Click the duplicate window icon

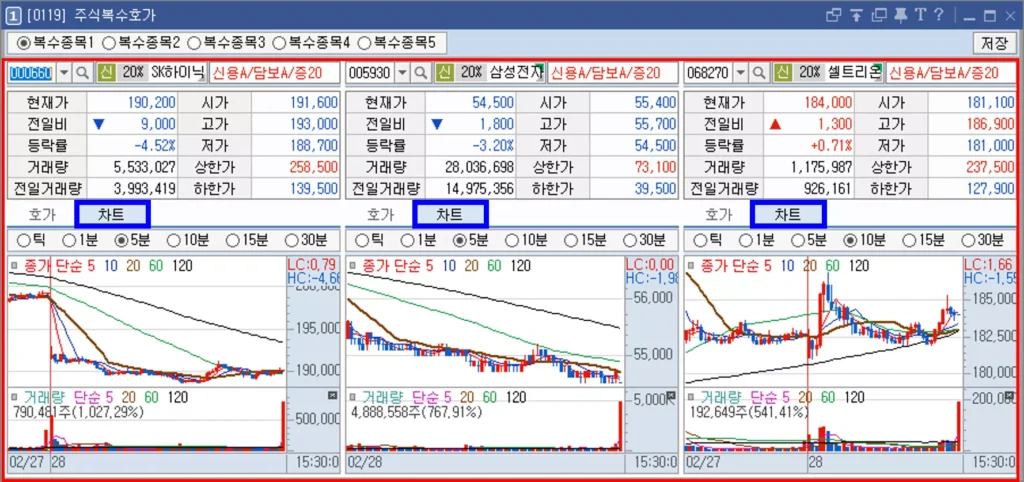pyautogui.click(x=880, y=15)
